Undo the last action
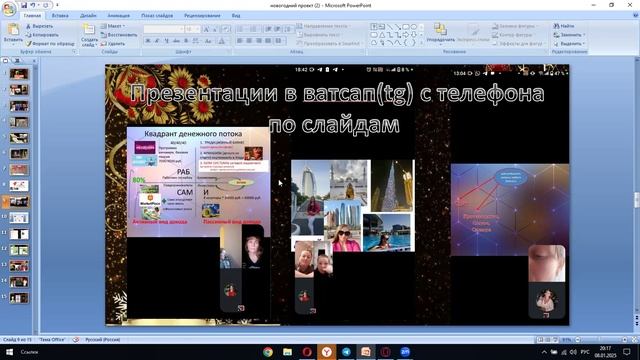Screen dimensions: 640x360 click(x=33, y=5)
